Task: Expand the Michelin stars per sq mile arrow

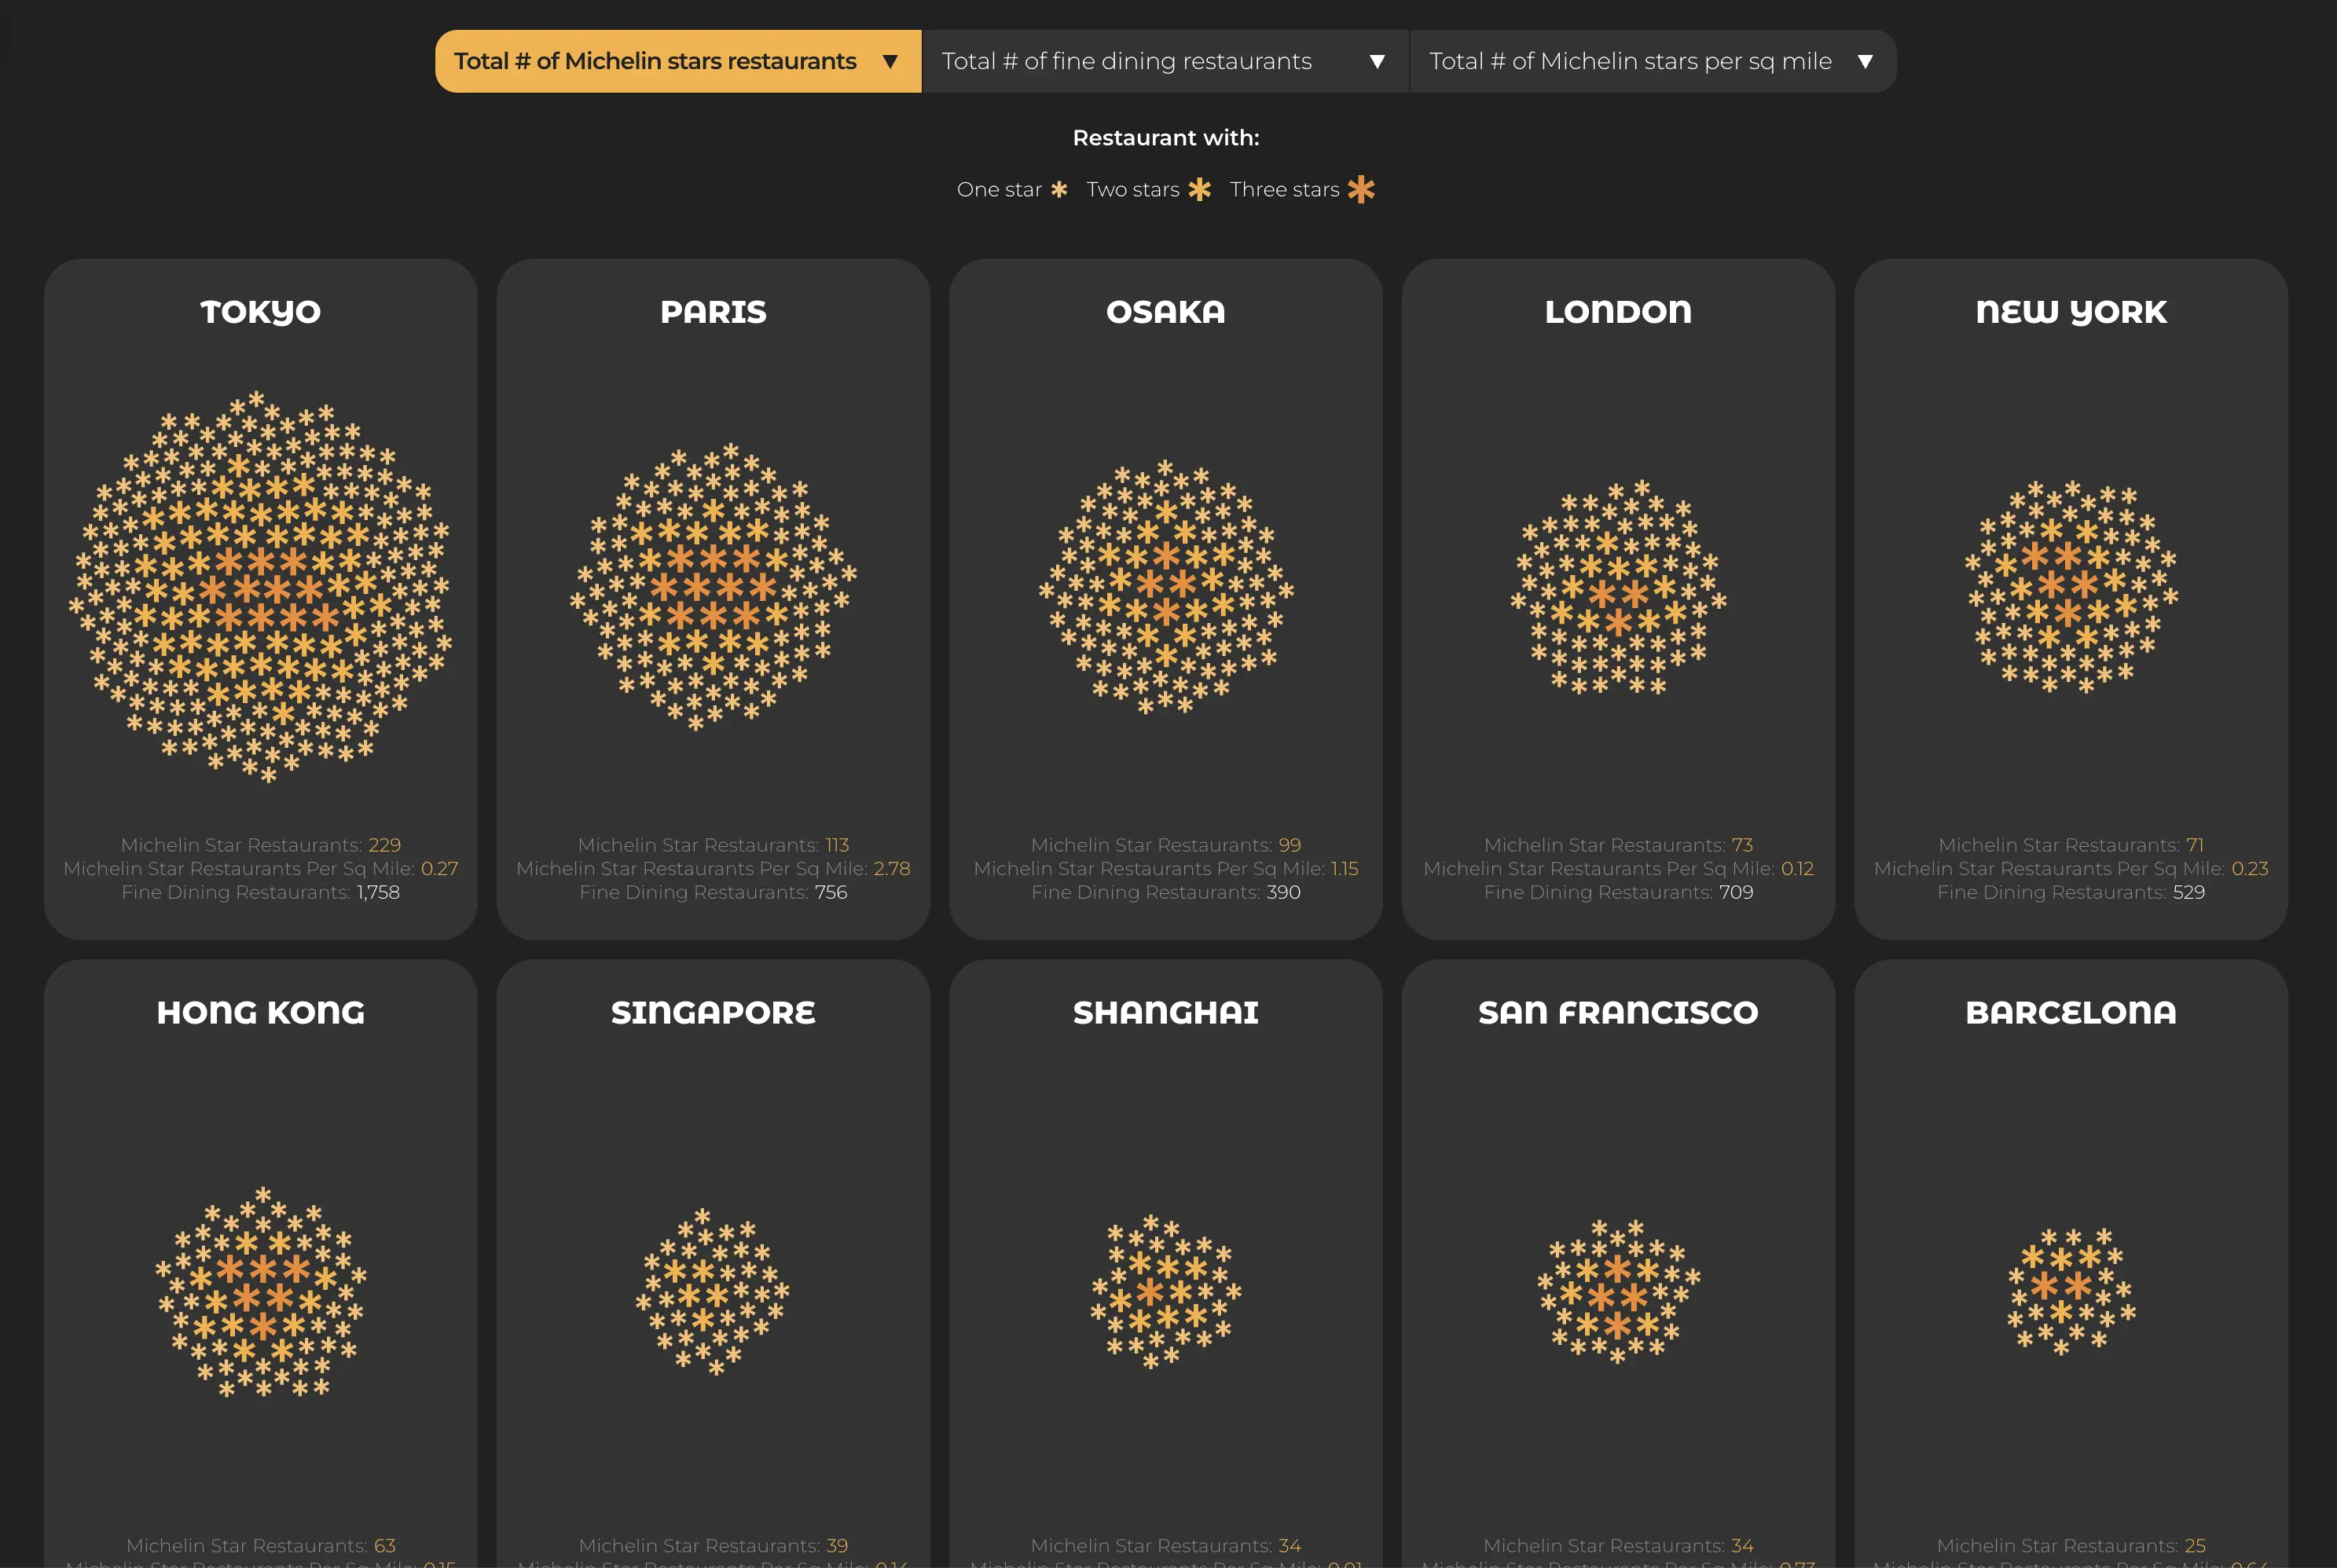Action: click(x=1865, y=62)
